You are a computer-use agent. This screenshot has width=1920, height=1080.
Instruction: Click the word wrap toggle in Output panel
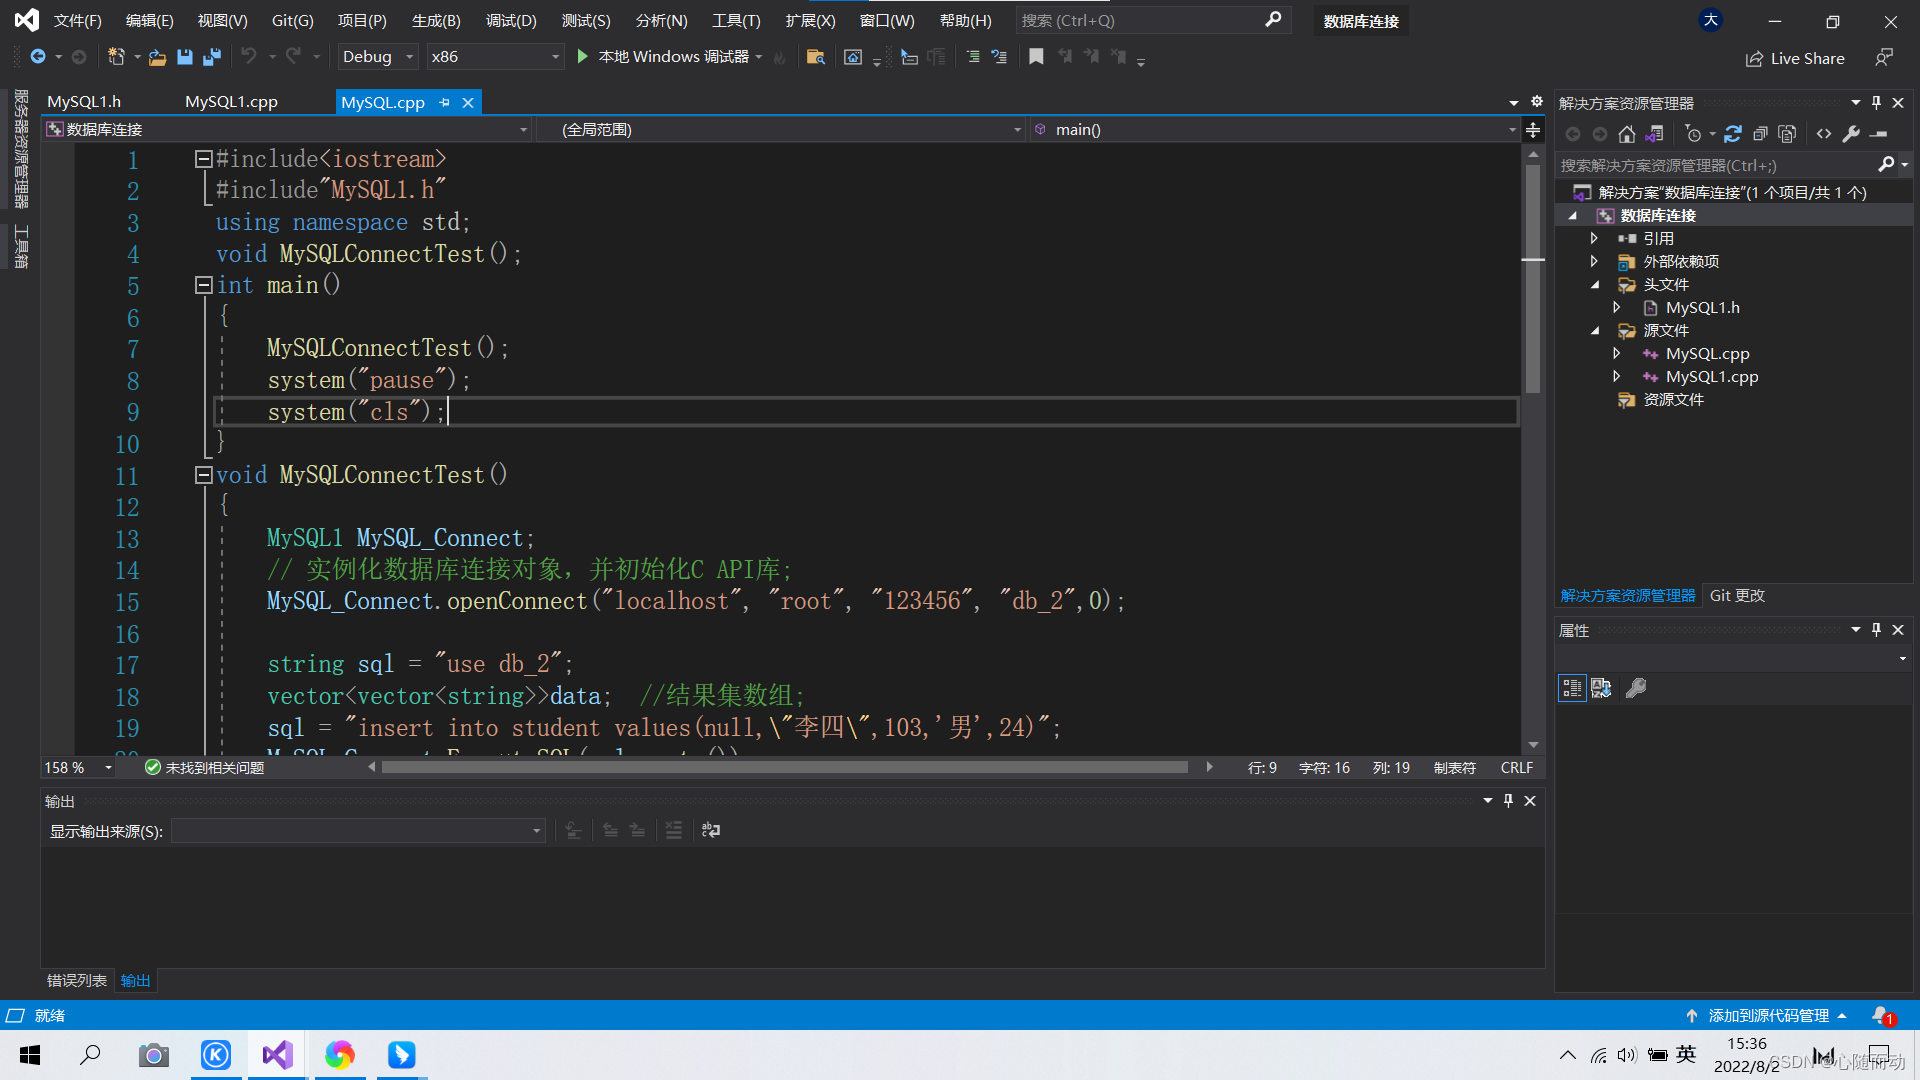[711, 830]
